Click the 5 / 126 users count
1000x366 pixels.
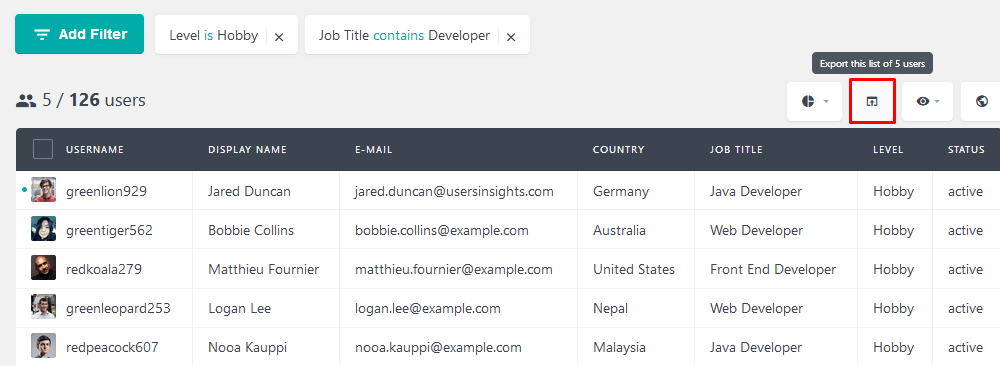(x=94, y=100)
